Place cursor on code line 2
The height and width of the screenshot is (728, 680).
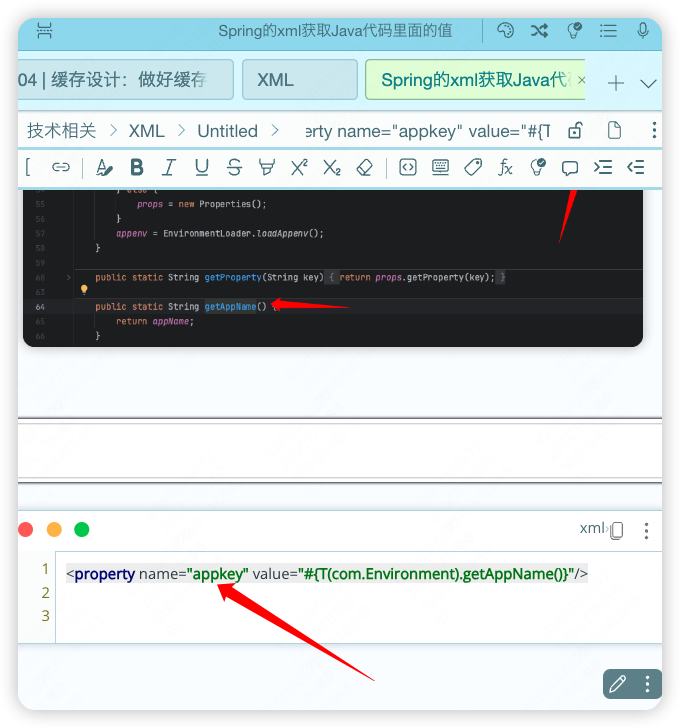[x=358, y=592]
